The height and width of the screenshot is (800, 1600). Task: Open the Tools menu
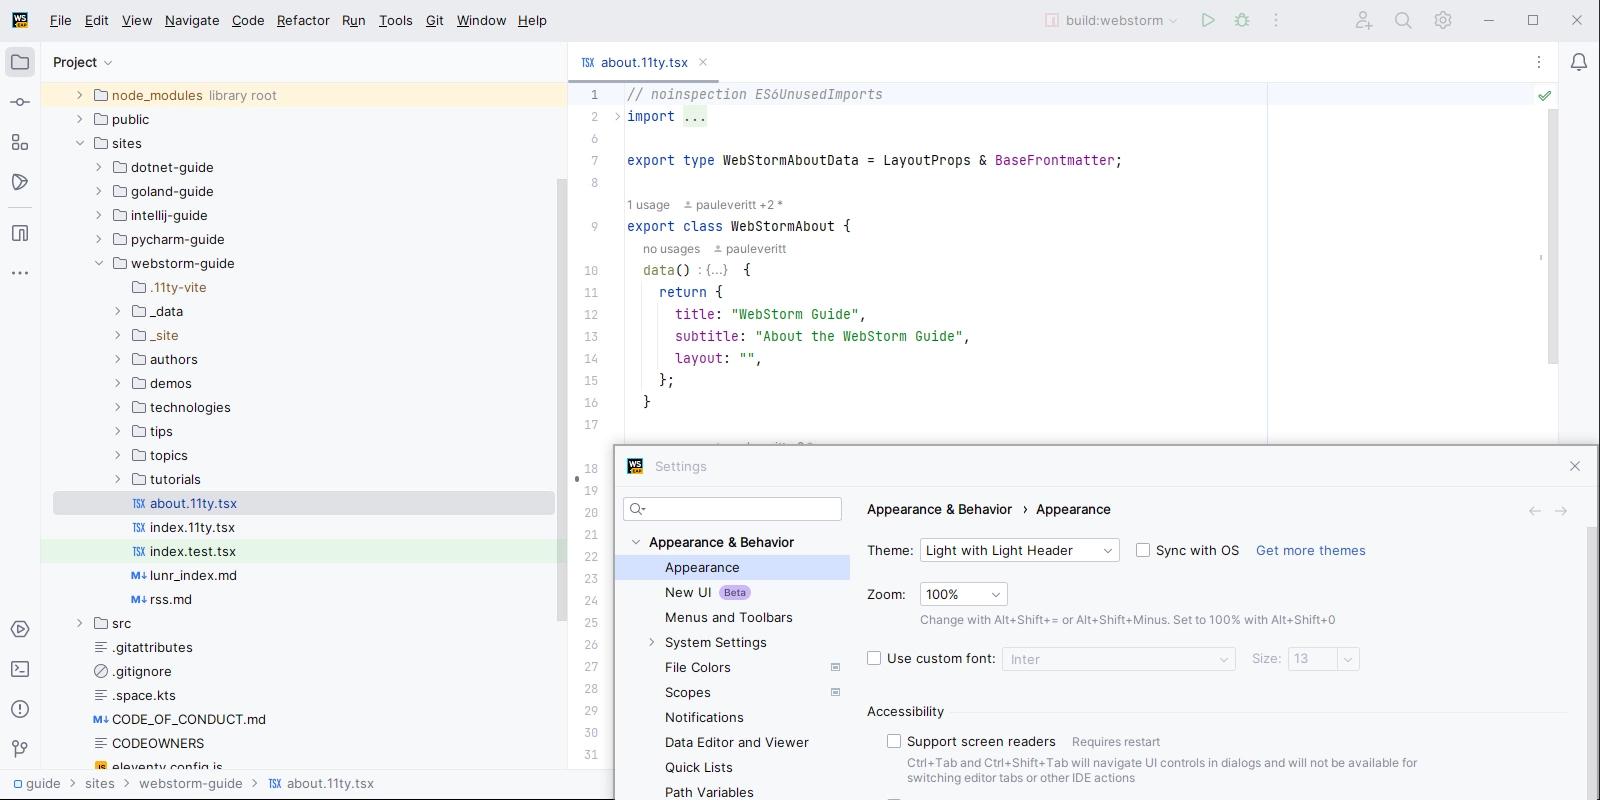pyautogui.click(x=395, y=20)
